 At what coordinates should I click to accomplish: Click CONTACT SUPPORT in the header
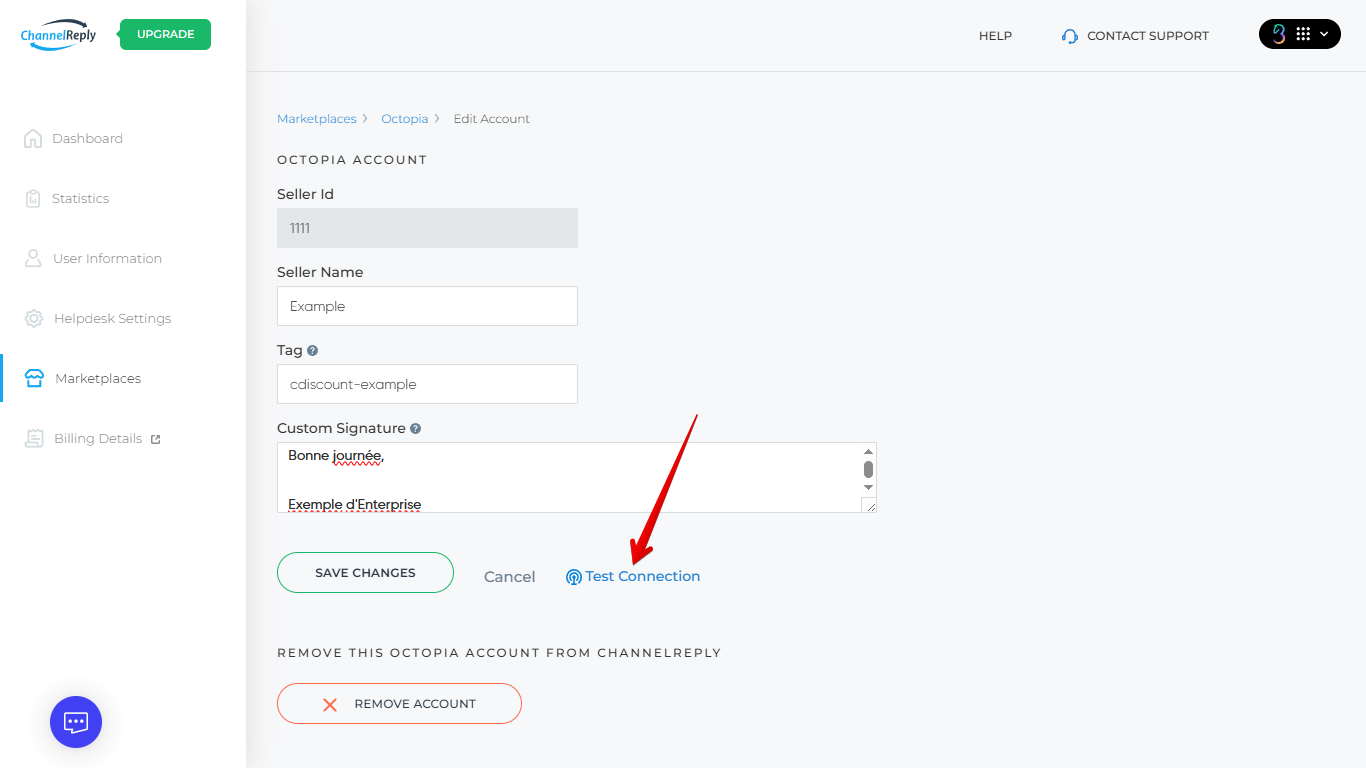pyautogui.click(x=1148, y=36)
